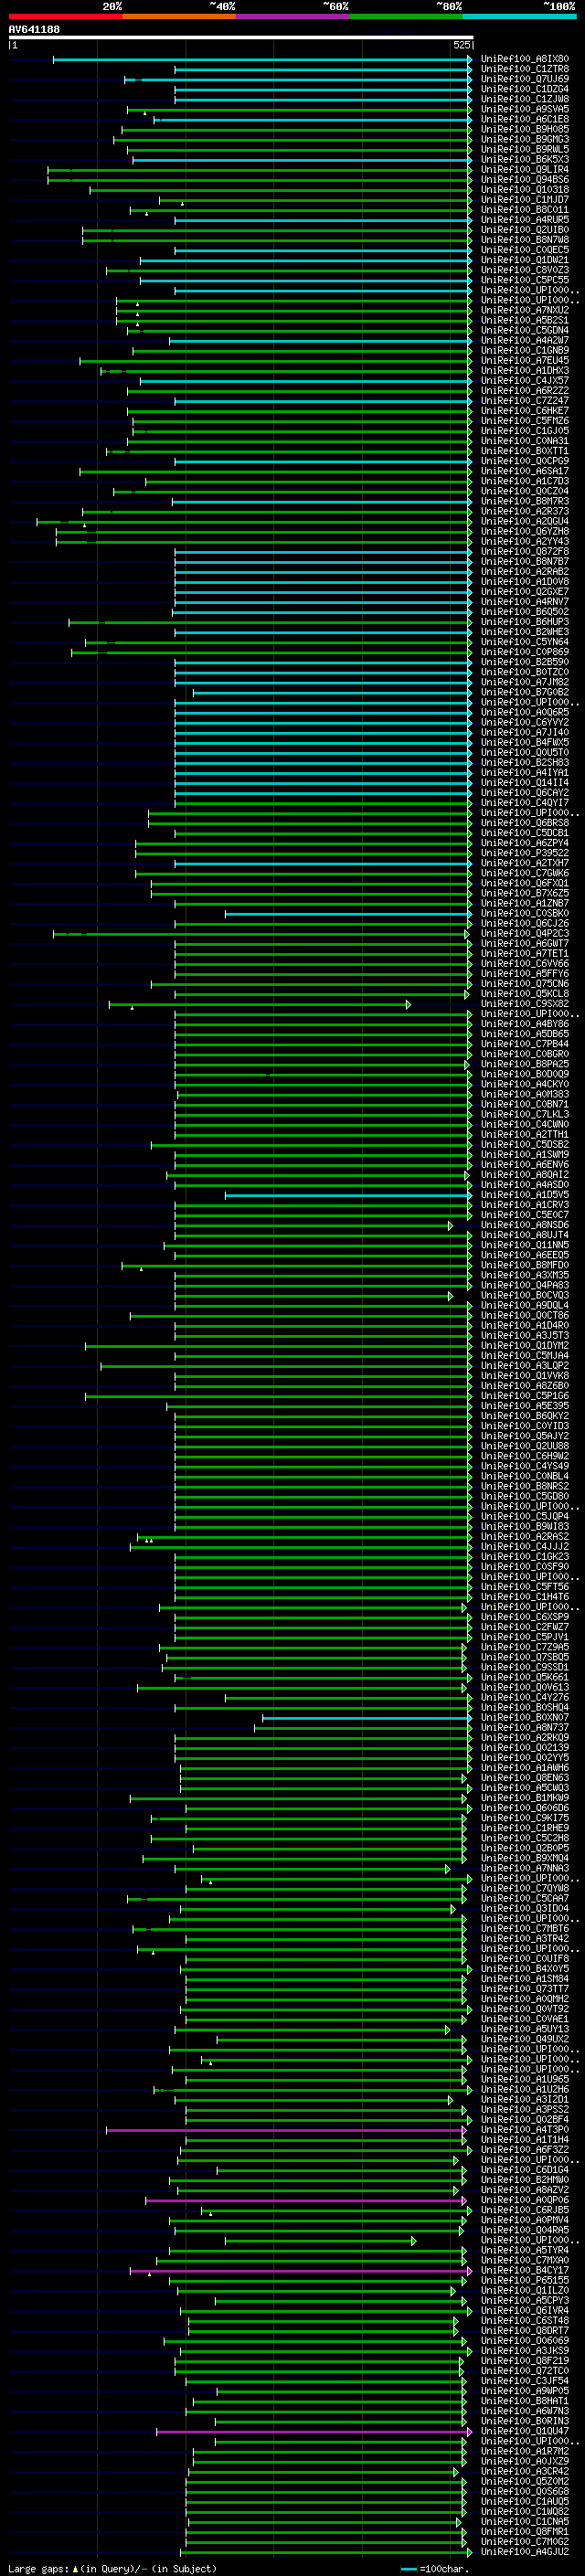
Task: Click hit label UniRef100_A7EU45
Action: point(525,361)
